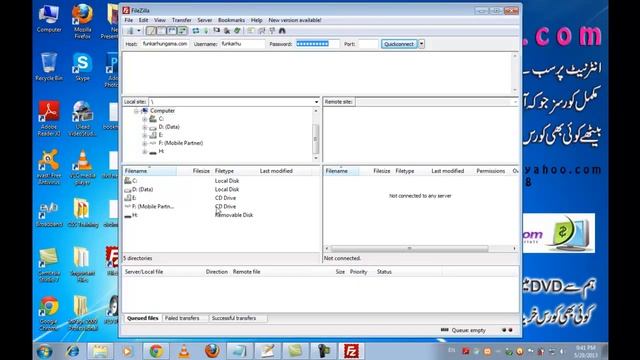Click the Quickconnect button
This screenshot has height=360, width=640.
(399, 44)
